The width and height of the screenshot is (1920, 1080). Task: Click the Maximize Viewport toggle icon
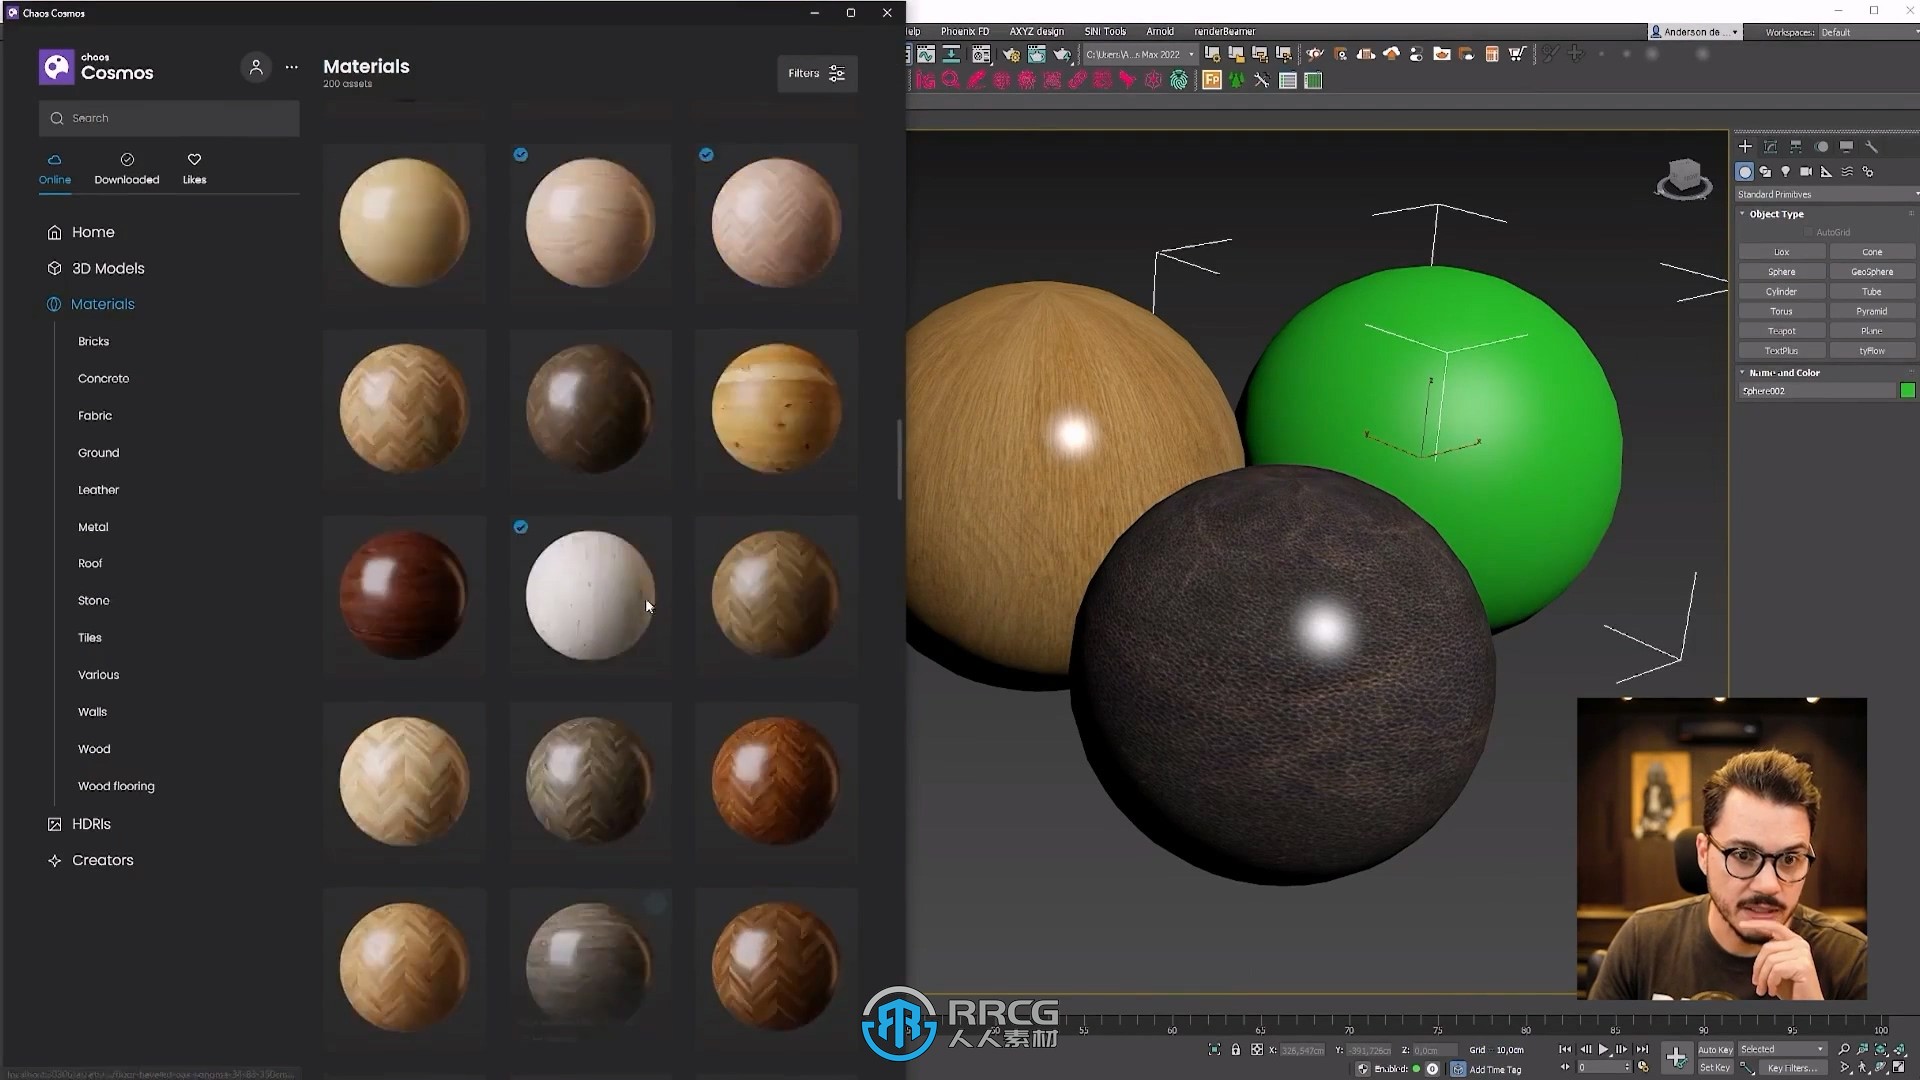tap(1899, 1067)
